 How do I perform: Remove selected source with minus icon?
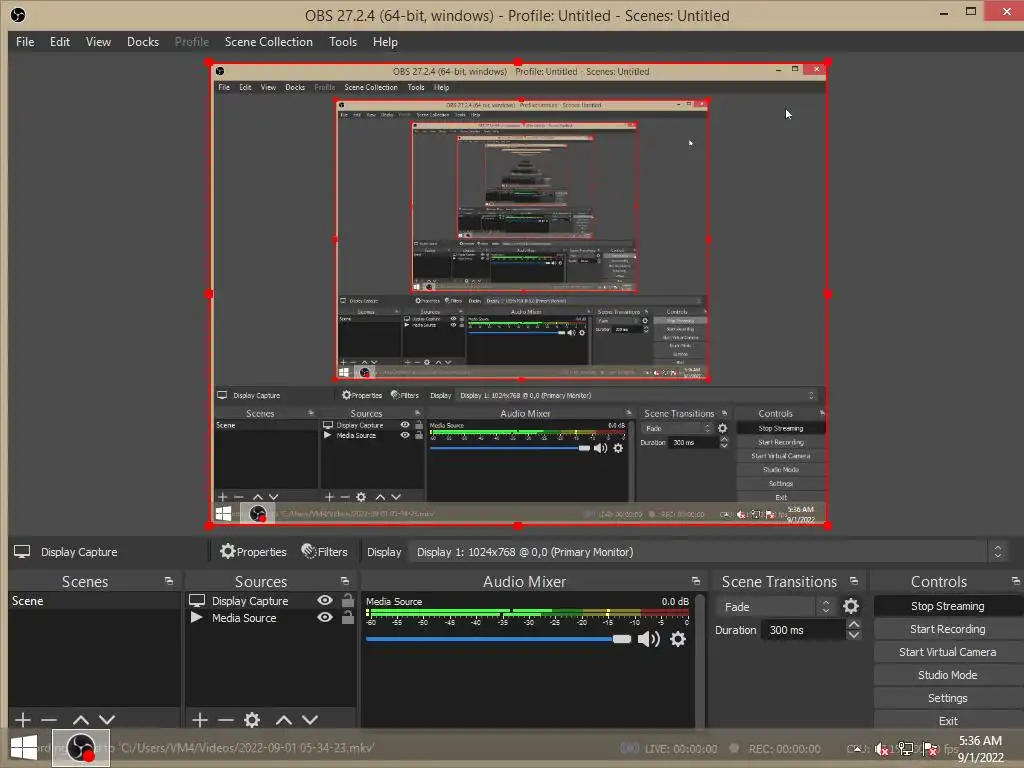225,720
